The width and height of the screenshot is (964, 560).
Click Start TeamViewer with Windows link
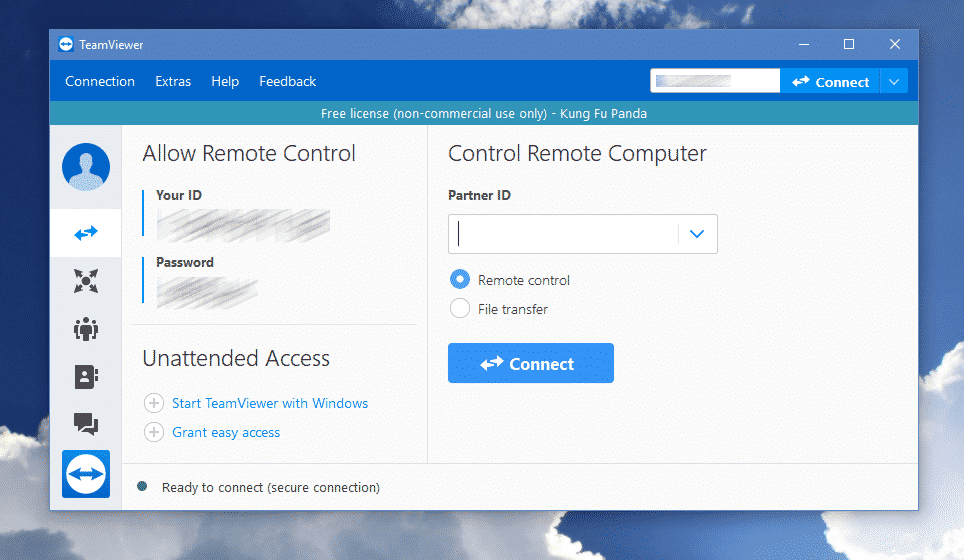coord(270,403)
